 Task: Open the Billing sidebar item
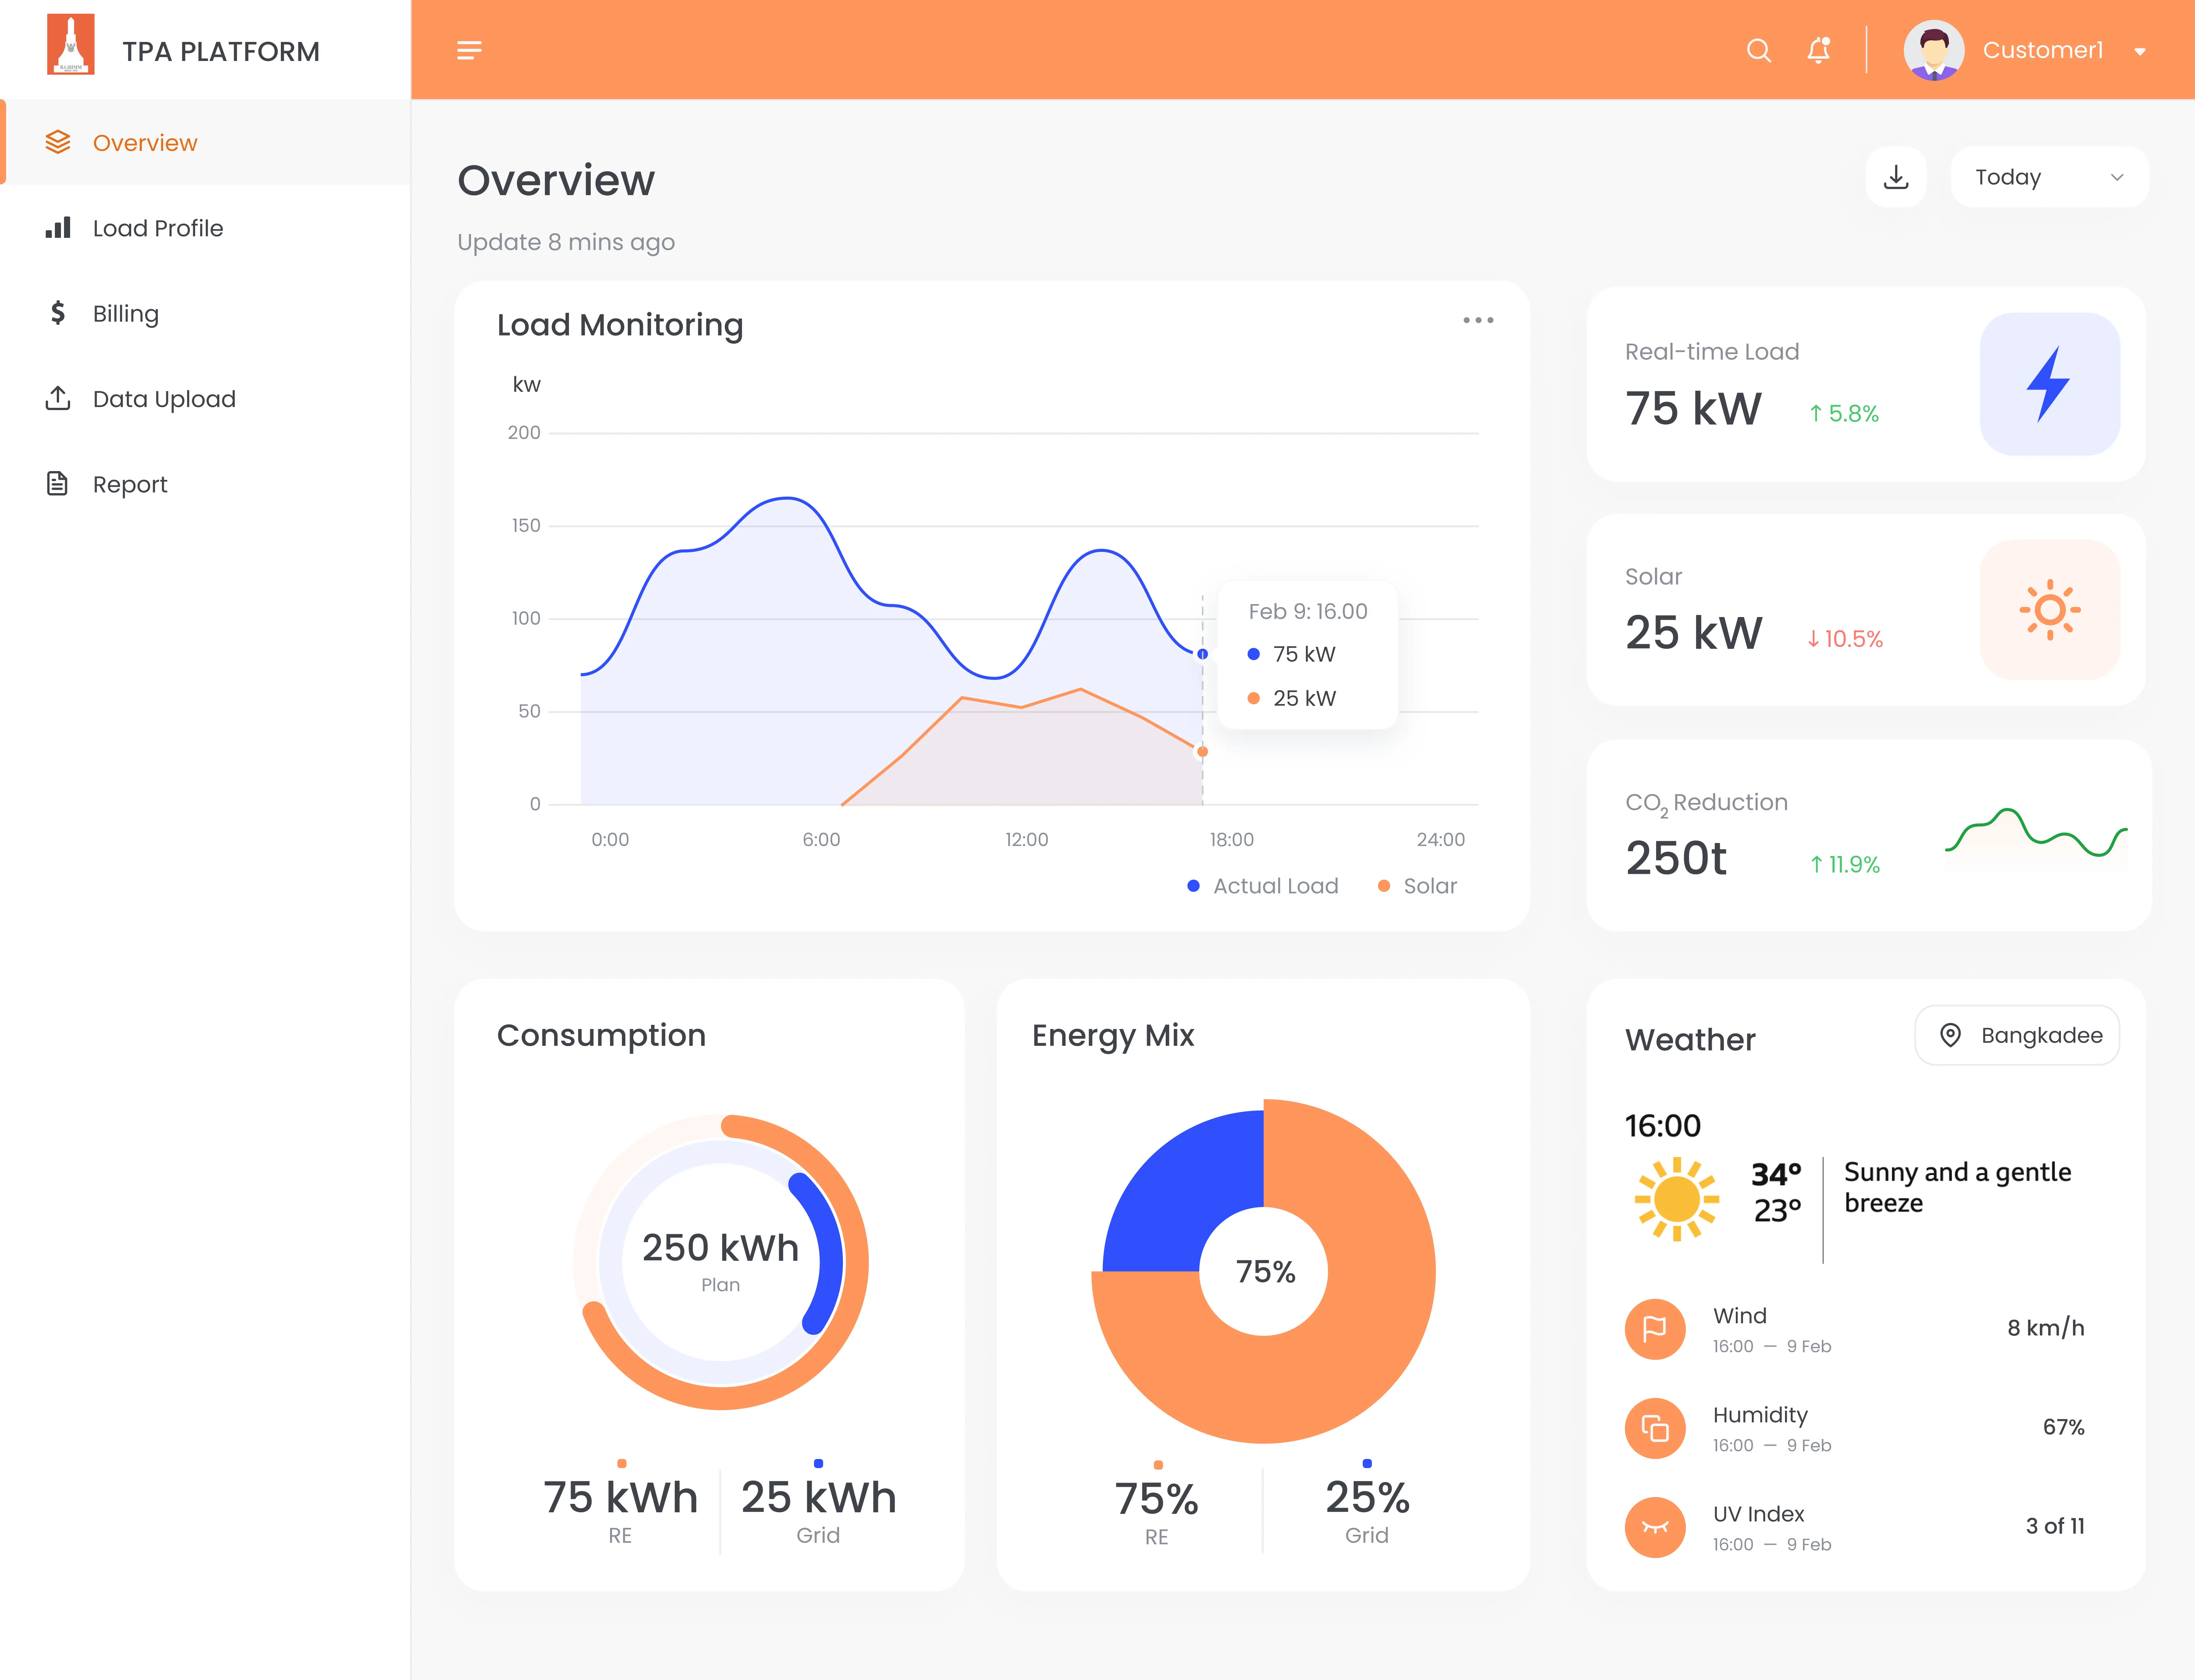(x=126, y=314)
